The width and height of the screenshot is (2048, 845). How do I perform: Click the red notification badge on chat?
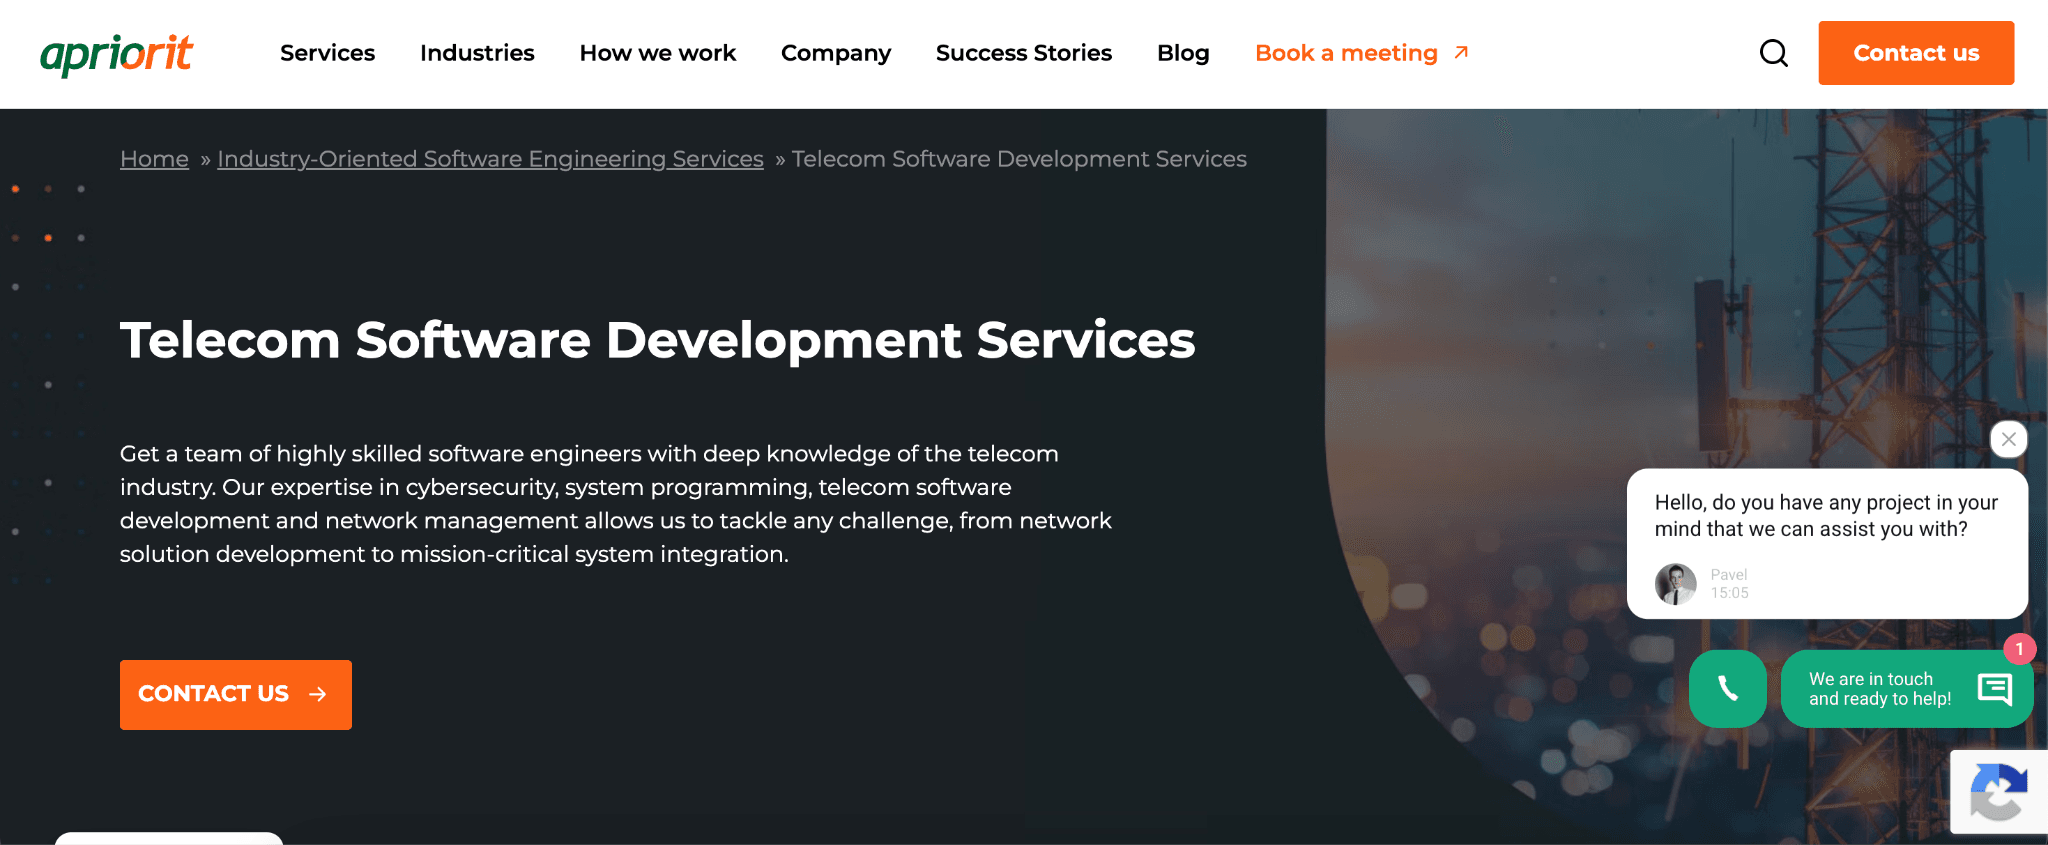(x=2020, y=649)
